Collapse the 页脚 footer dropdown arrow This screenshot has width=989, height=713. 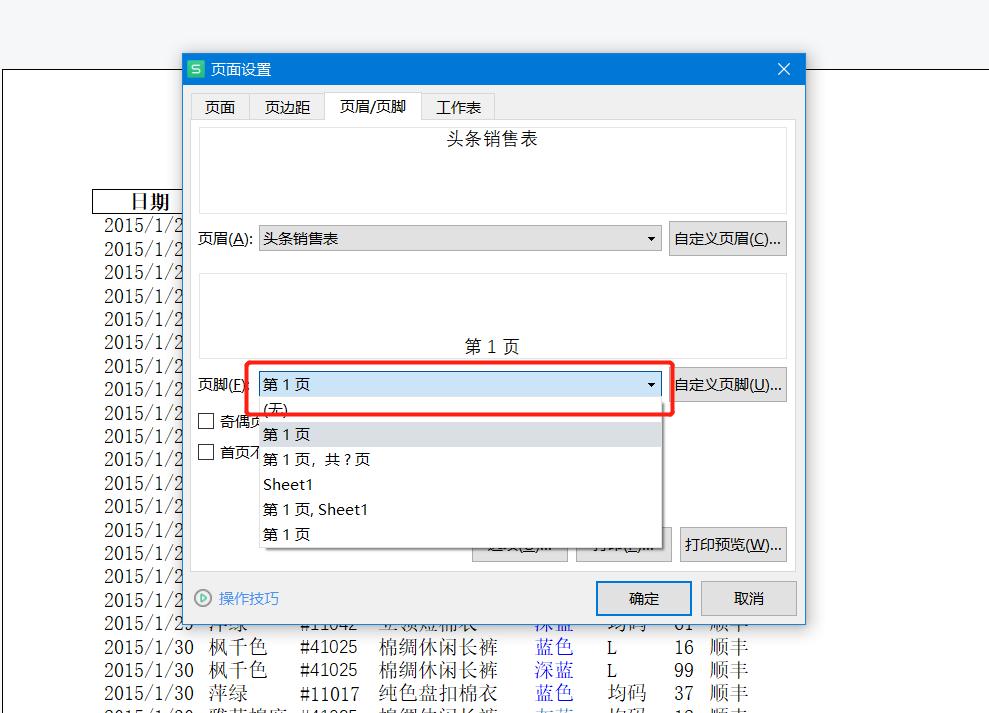click(651, 384)
